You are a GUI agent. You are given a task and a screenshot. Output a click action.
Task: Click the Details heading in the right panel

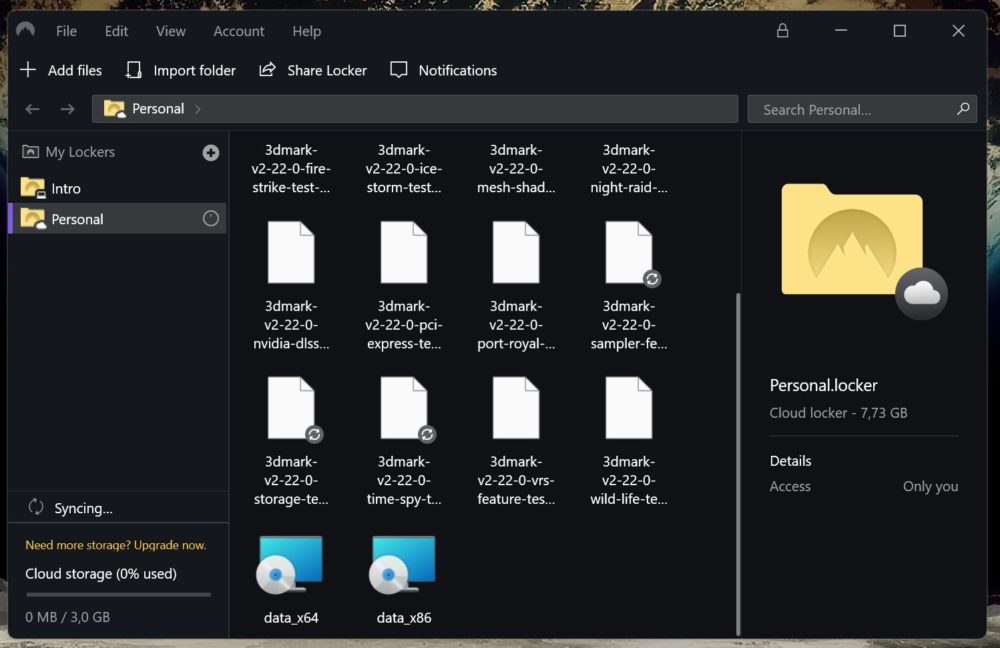click(x=790, y=460)
